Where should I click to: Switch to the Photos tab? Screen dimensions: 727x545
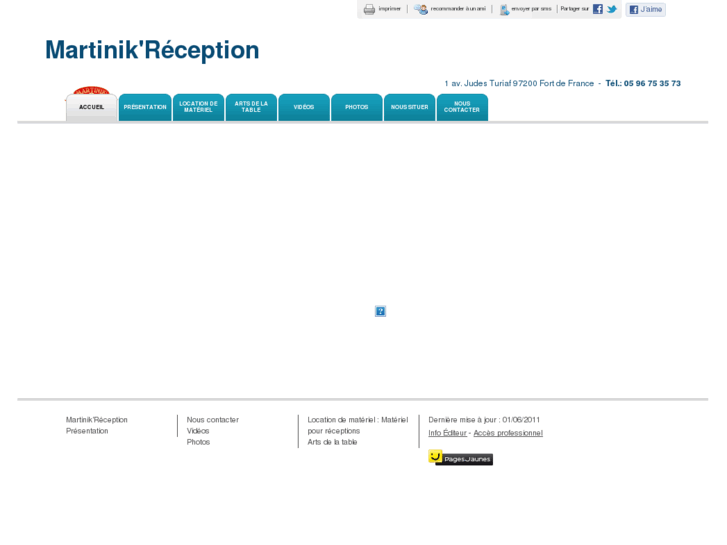pyautogui.click(x=357, y=107)
